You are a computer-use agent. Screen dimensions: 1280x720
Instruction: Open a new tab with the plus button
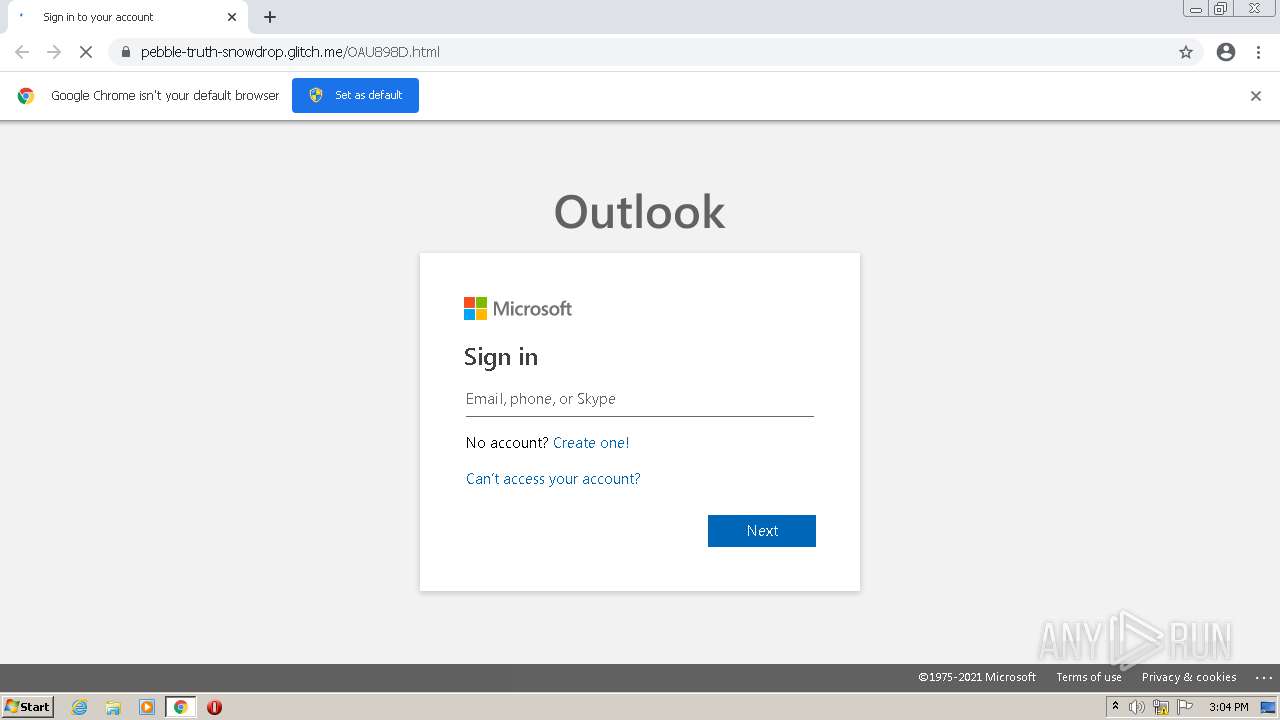270,17
